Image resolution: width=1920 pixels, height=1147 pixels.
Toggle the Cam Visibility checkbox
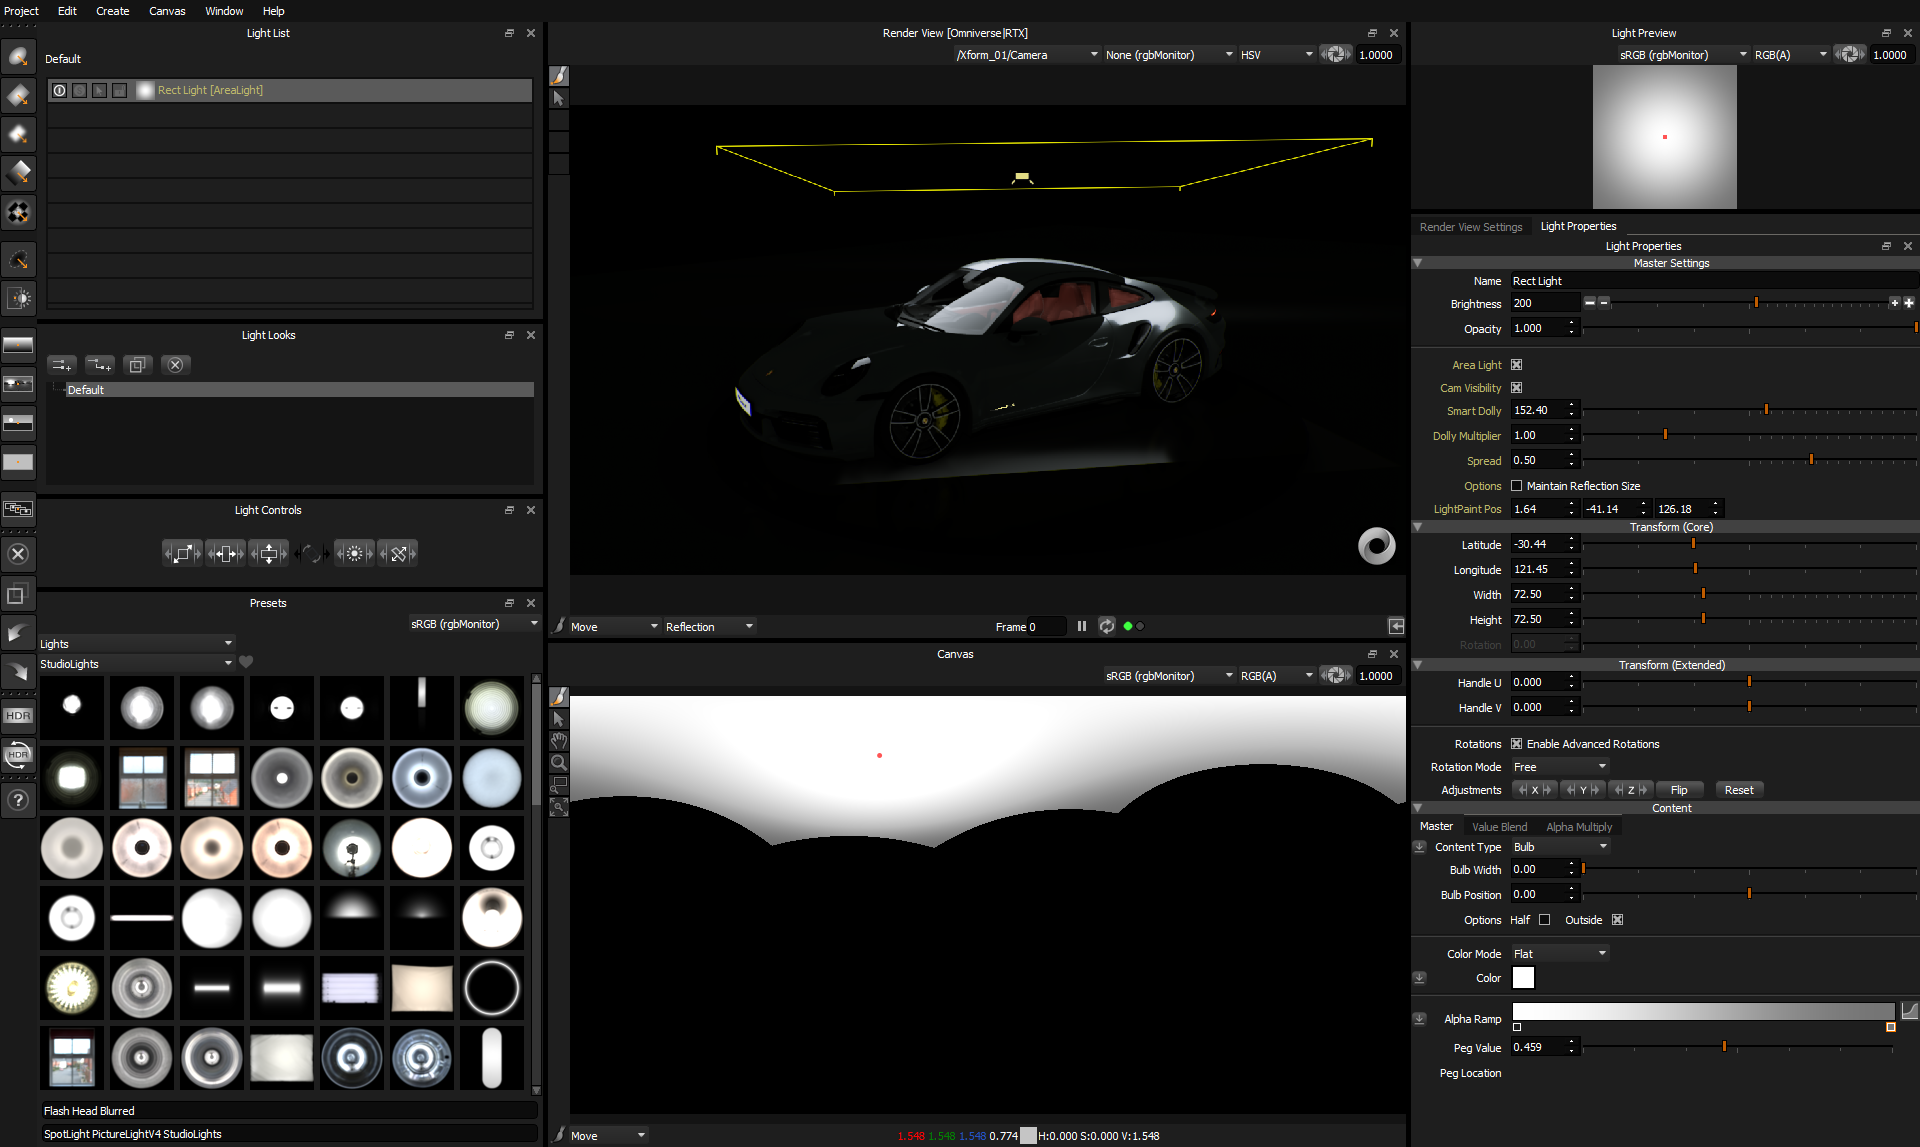point(1516,388)
